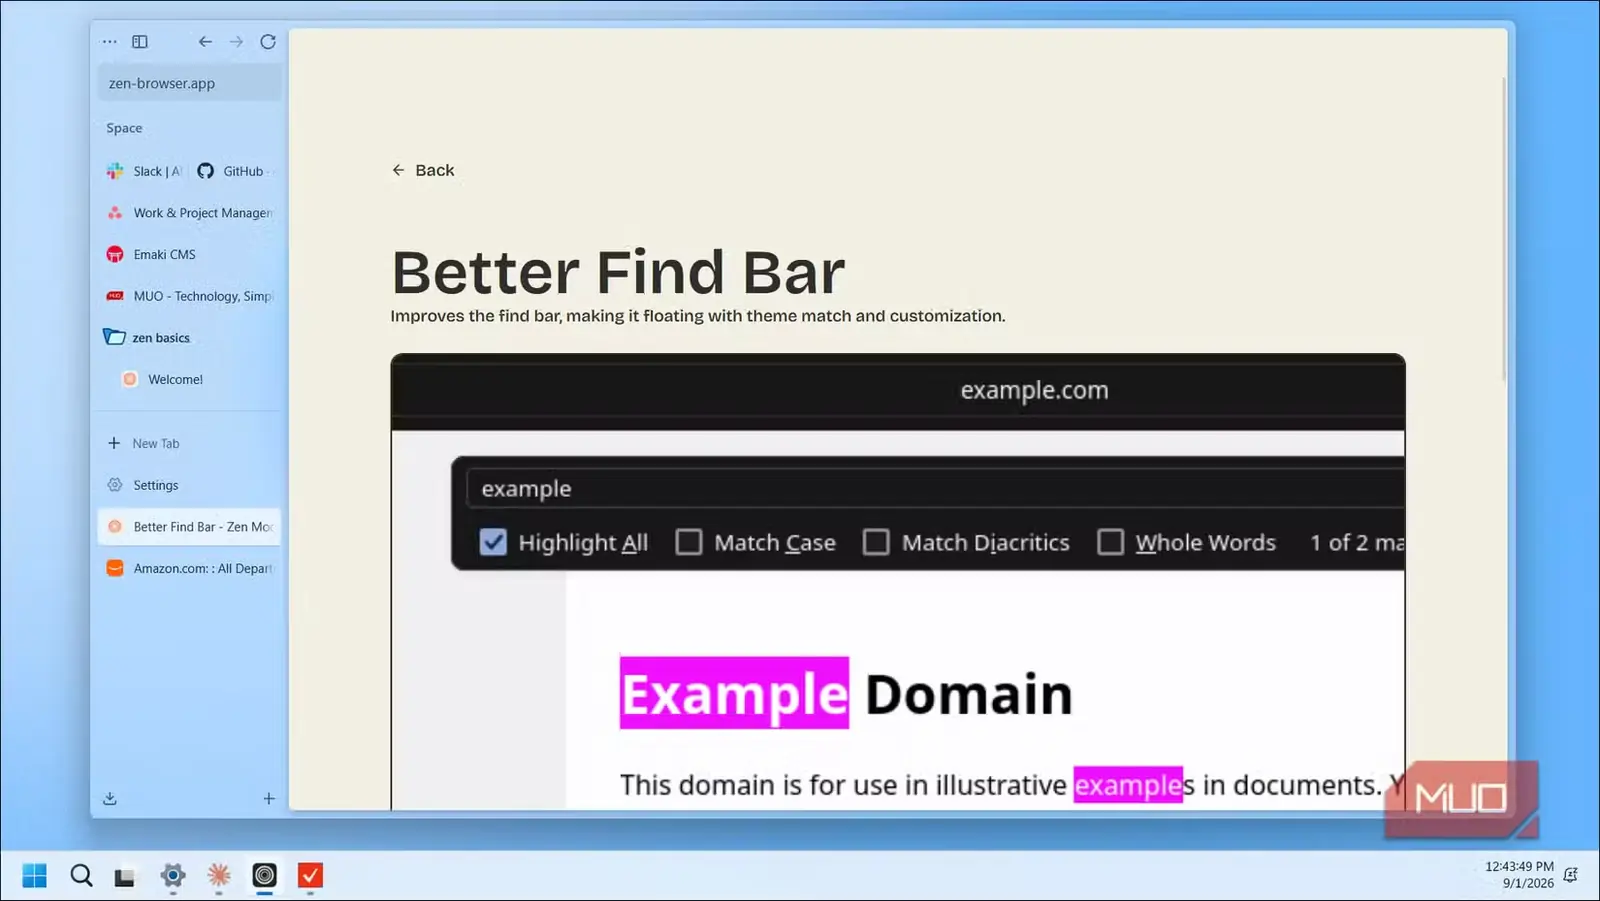Click the find field containing 'example'
This screenshot has width=1600, height=901.
(935, 489)
